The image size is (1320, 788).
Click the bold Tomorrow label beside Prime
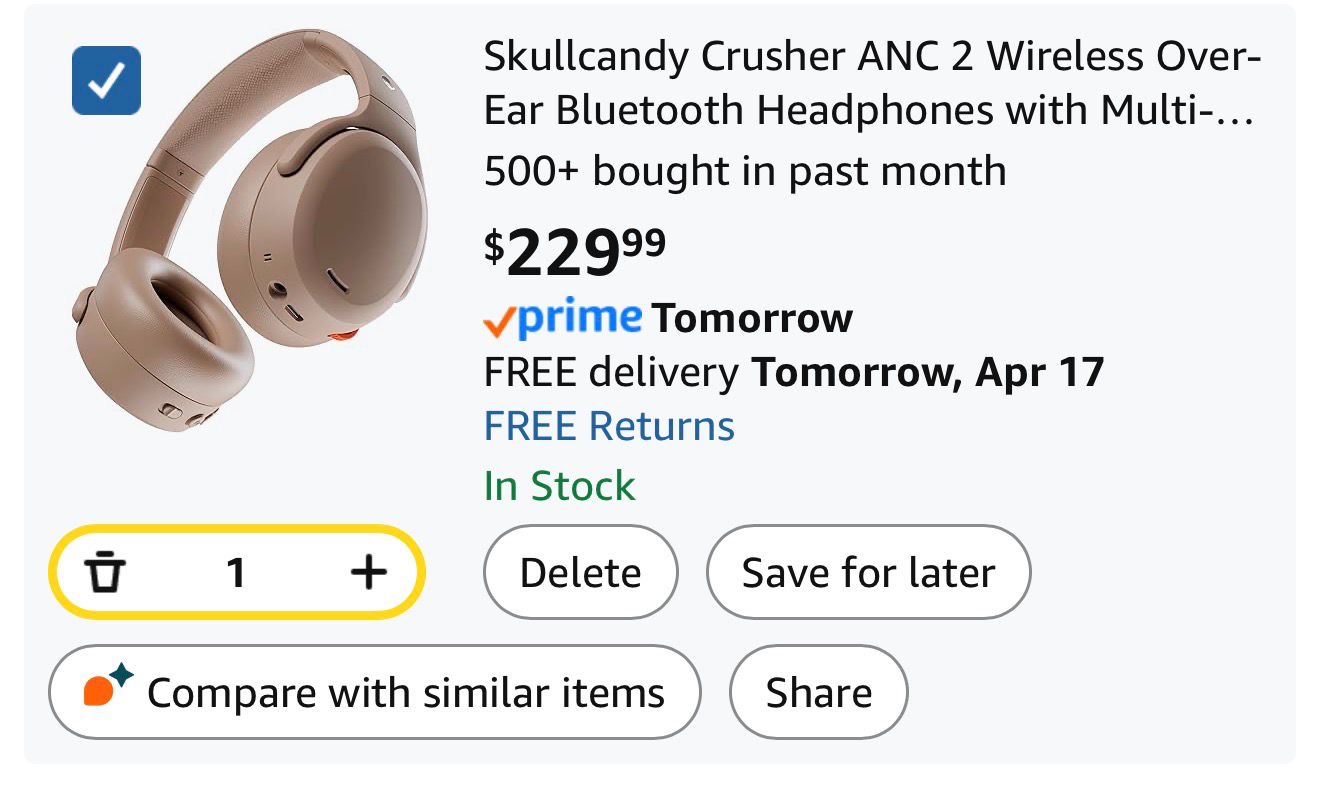tap(752, 319)
